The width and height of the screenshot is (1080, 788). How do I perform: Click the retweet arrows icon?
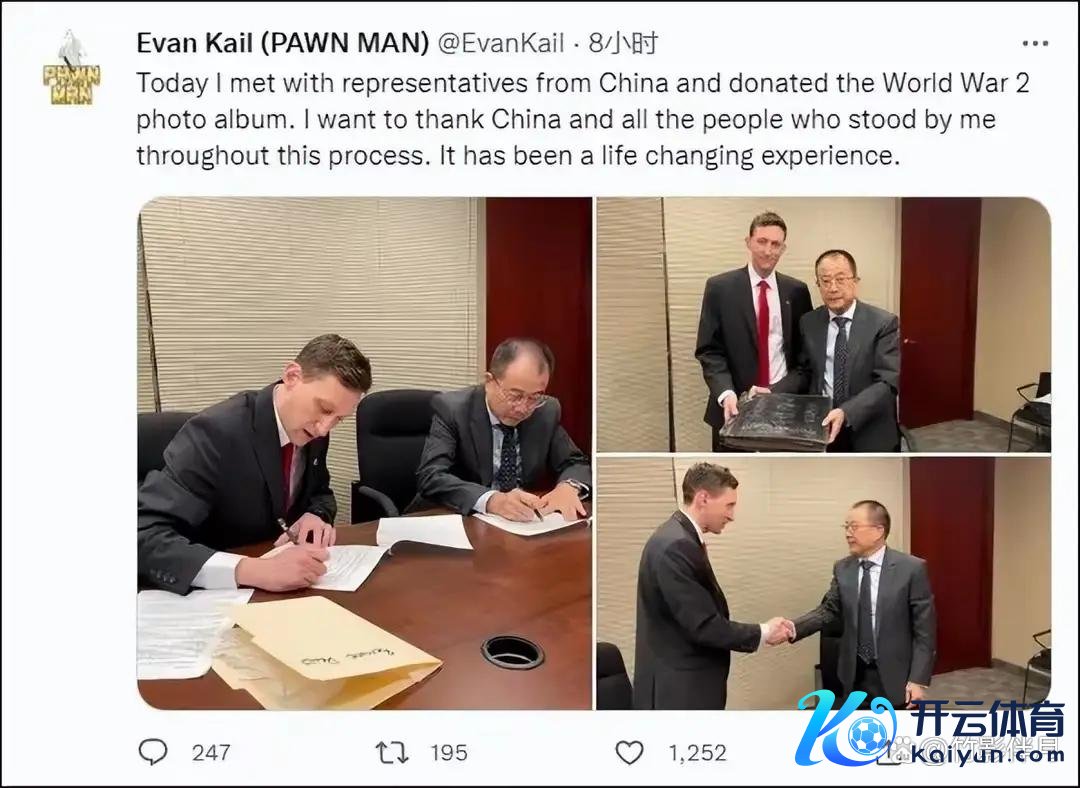point(391,752)
